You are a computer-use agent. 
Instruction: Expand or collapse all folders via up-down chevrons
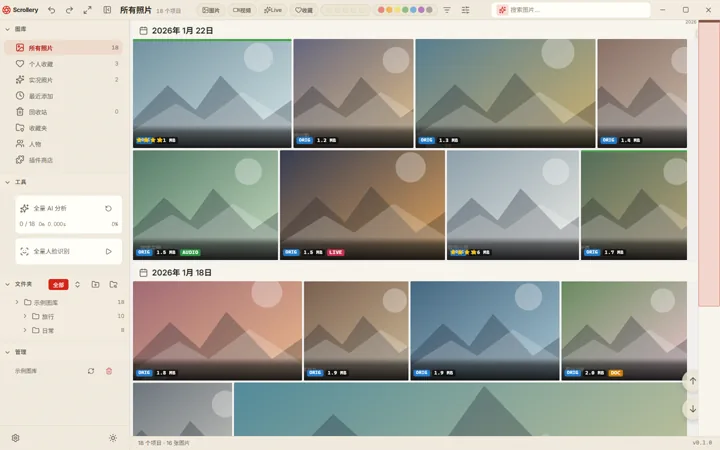77,285
